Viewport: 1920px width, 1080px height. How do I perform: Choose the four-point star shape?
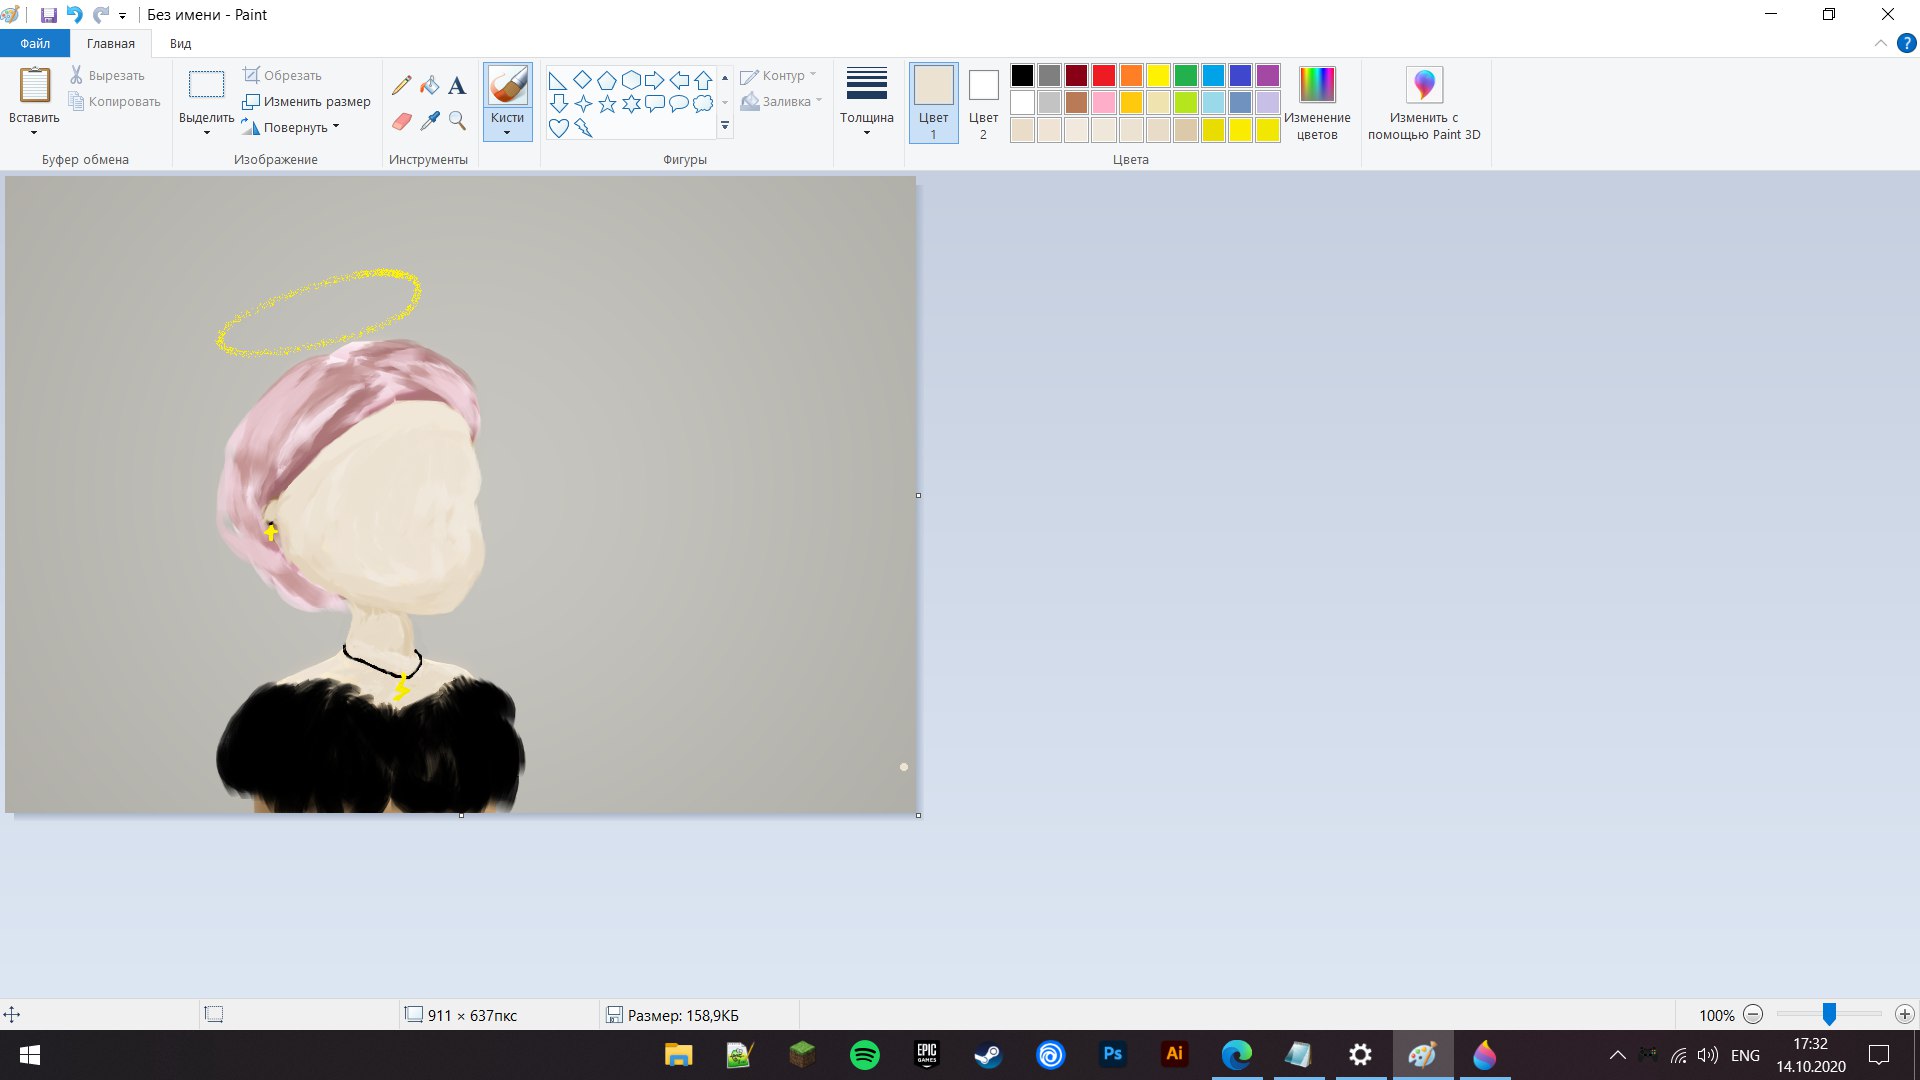pos(582,103)
